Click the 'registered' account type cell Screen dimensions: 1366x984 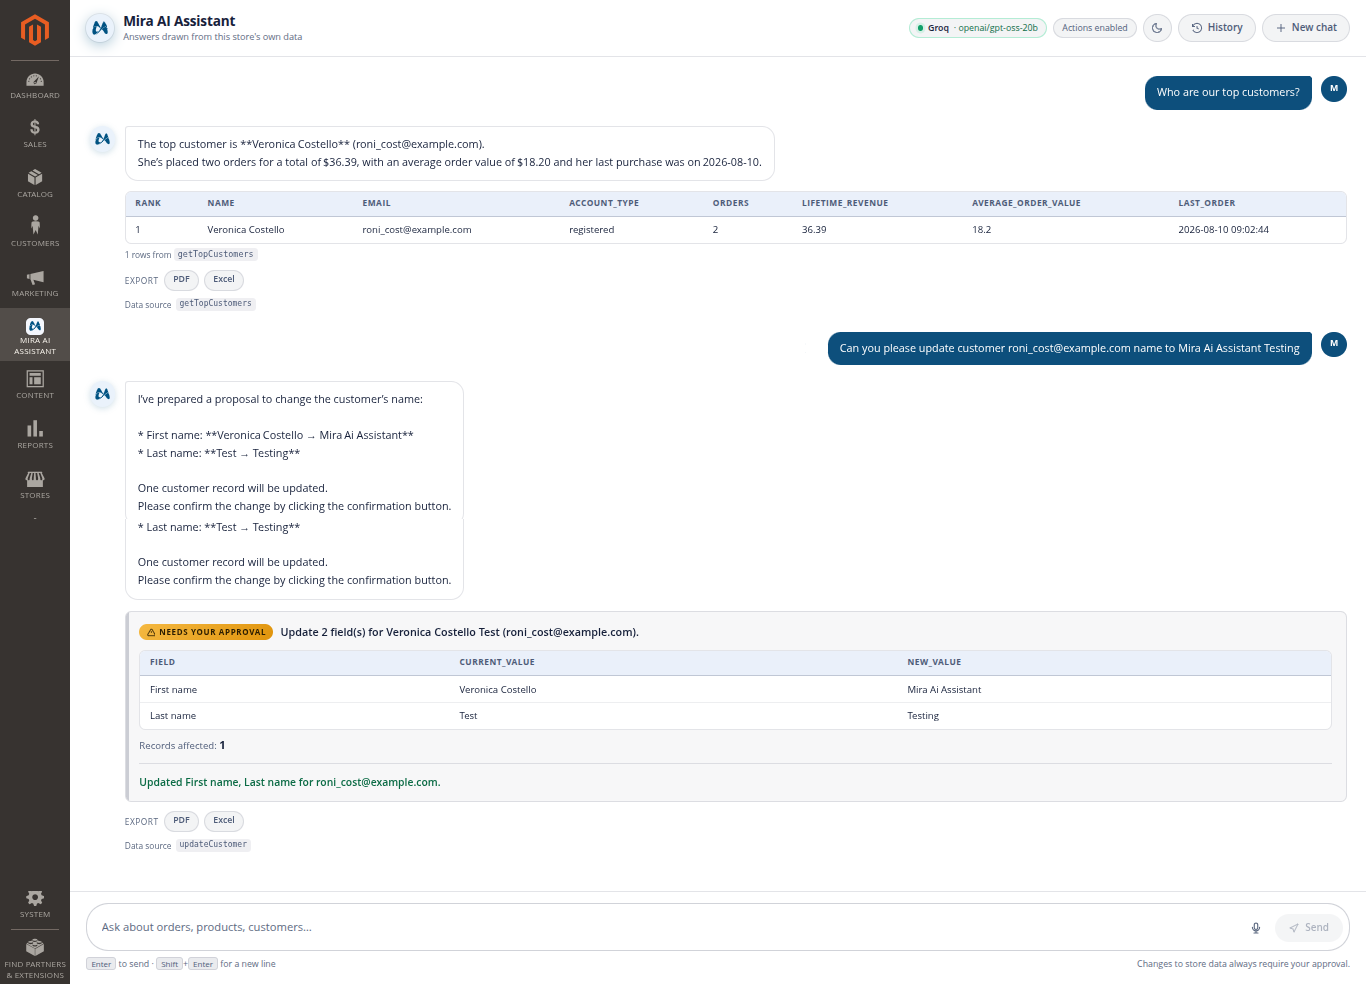point(592,230)
